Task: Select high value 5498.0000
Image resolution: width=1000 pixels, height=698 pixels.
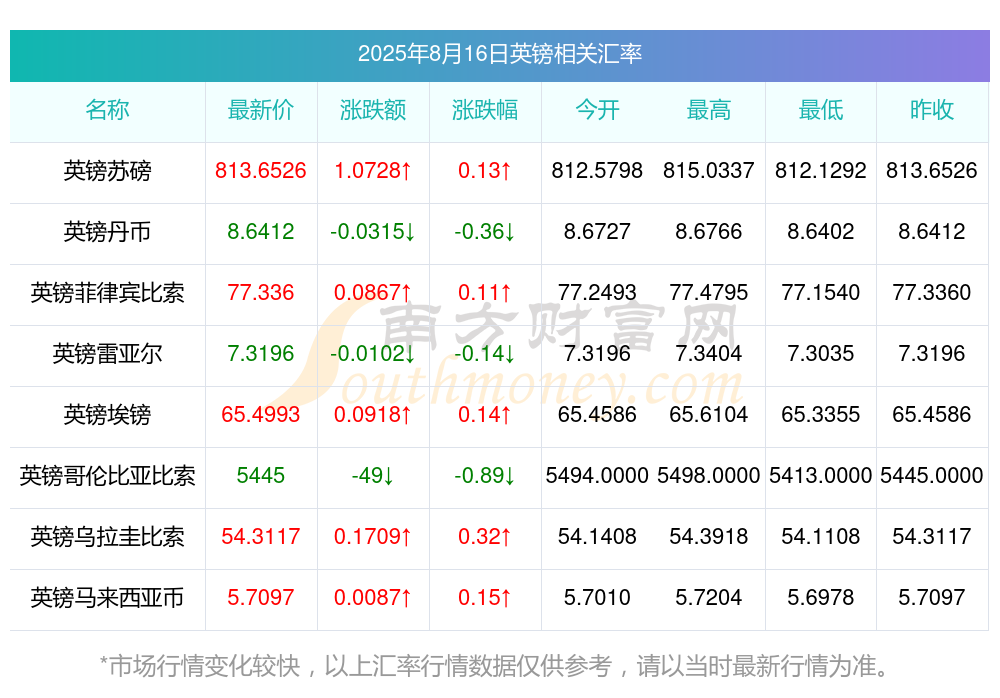Action: 709,476
